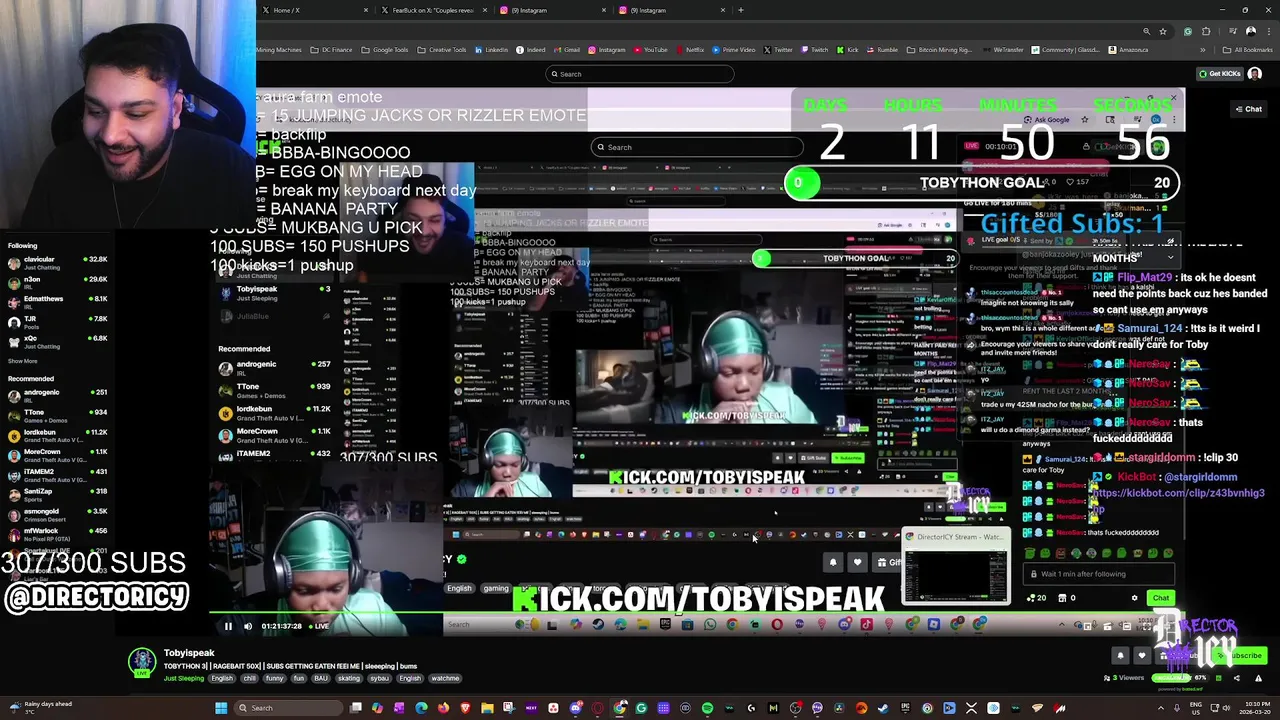
Task: Open MoreCrown in the Recommended sidebar
Action: click(x=60, y=456)
